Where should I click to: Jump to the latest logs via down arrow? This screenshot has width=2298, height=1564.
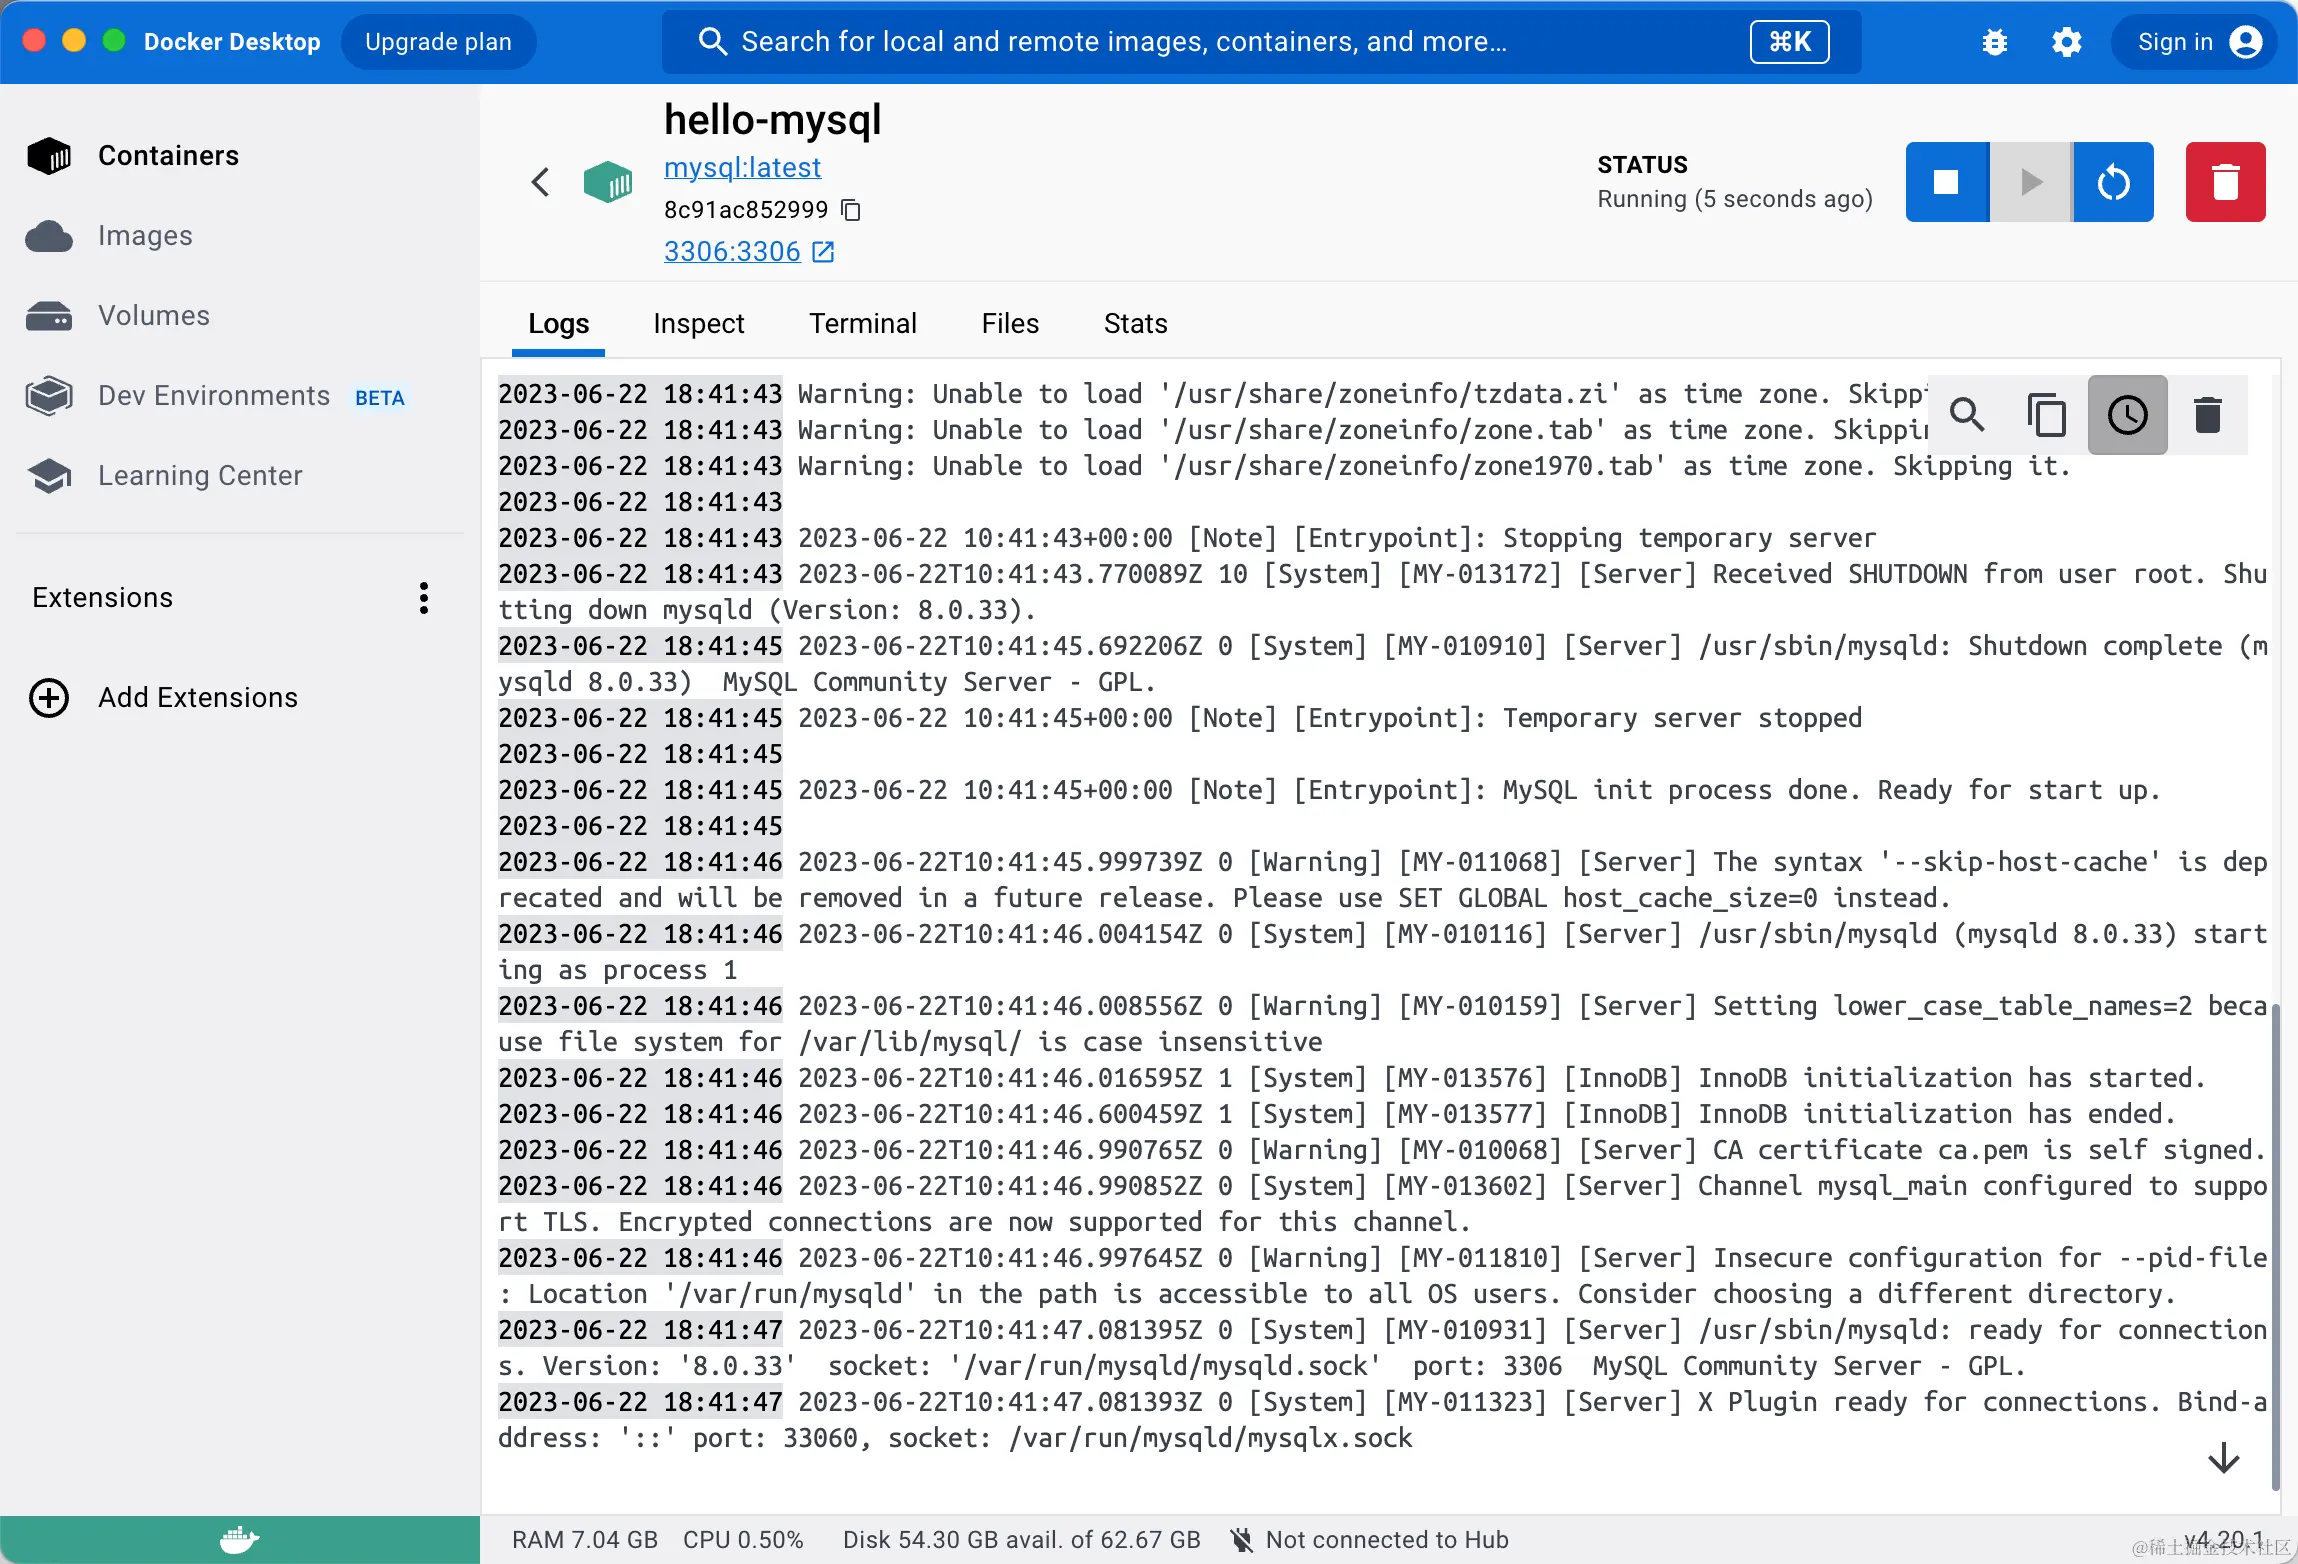(x=2224, y=1458)
